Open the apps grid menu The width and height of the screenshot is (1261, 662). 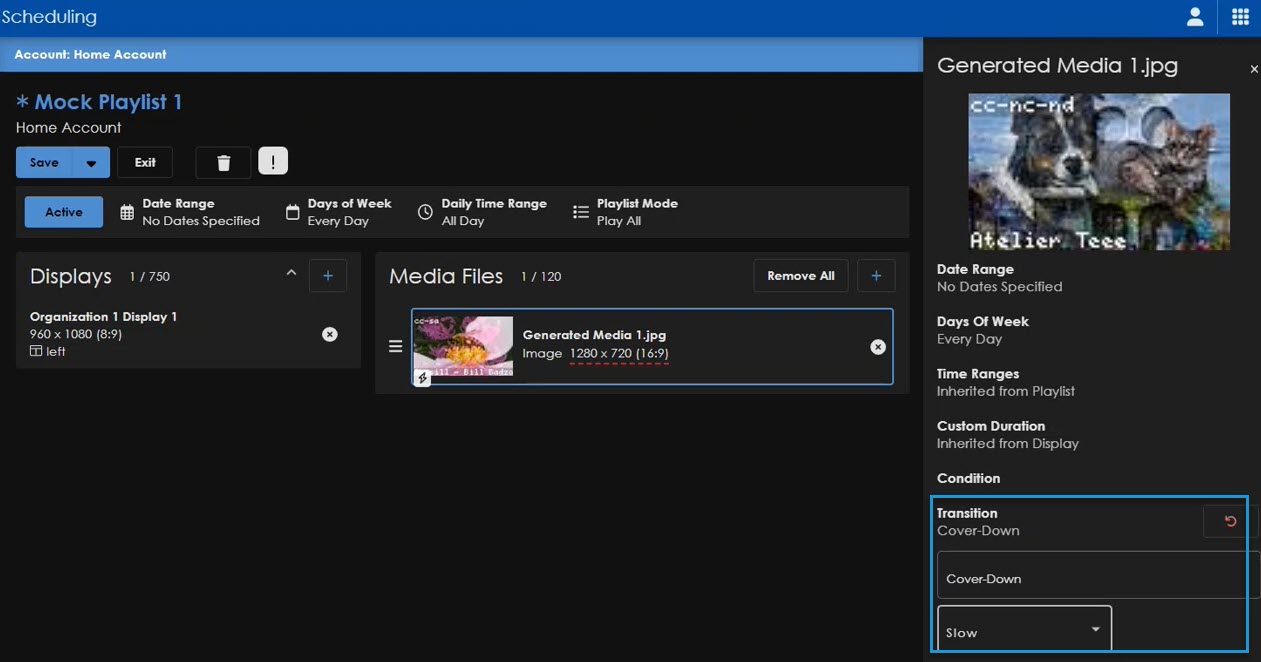point(1240,17)
